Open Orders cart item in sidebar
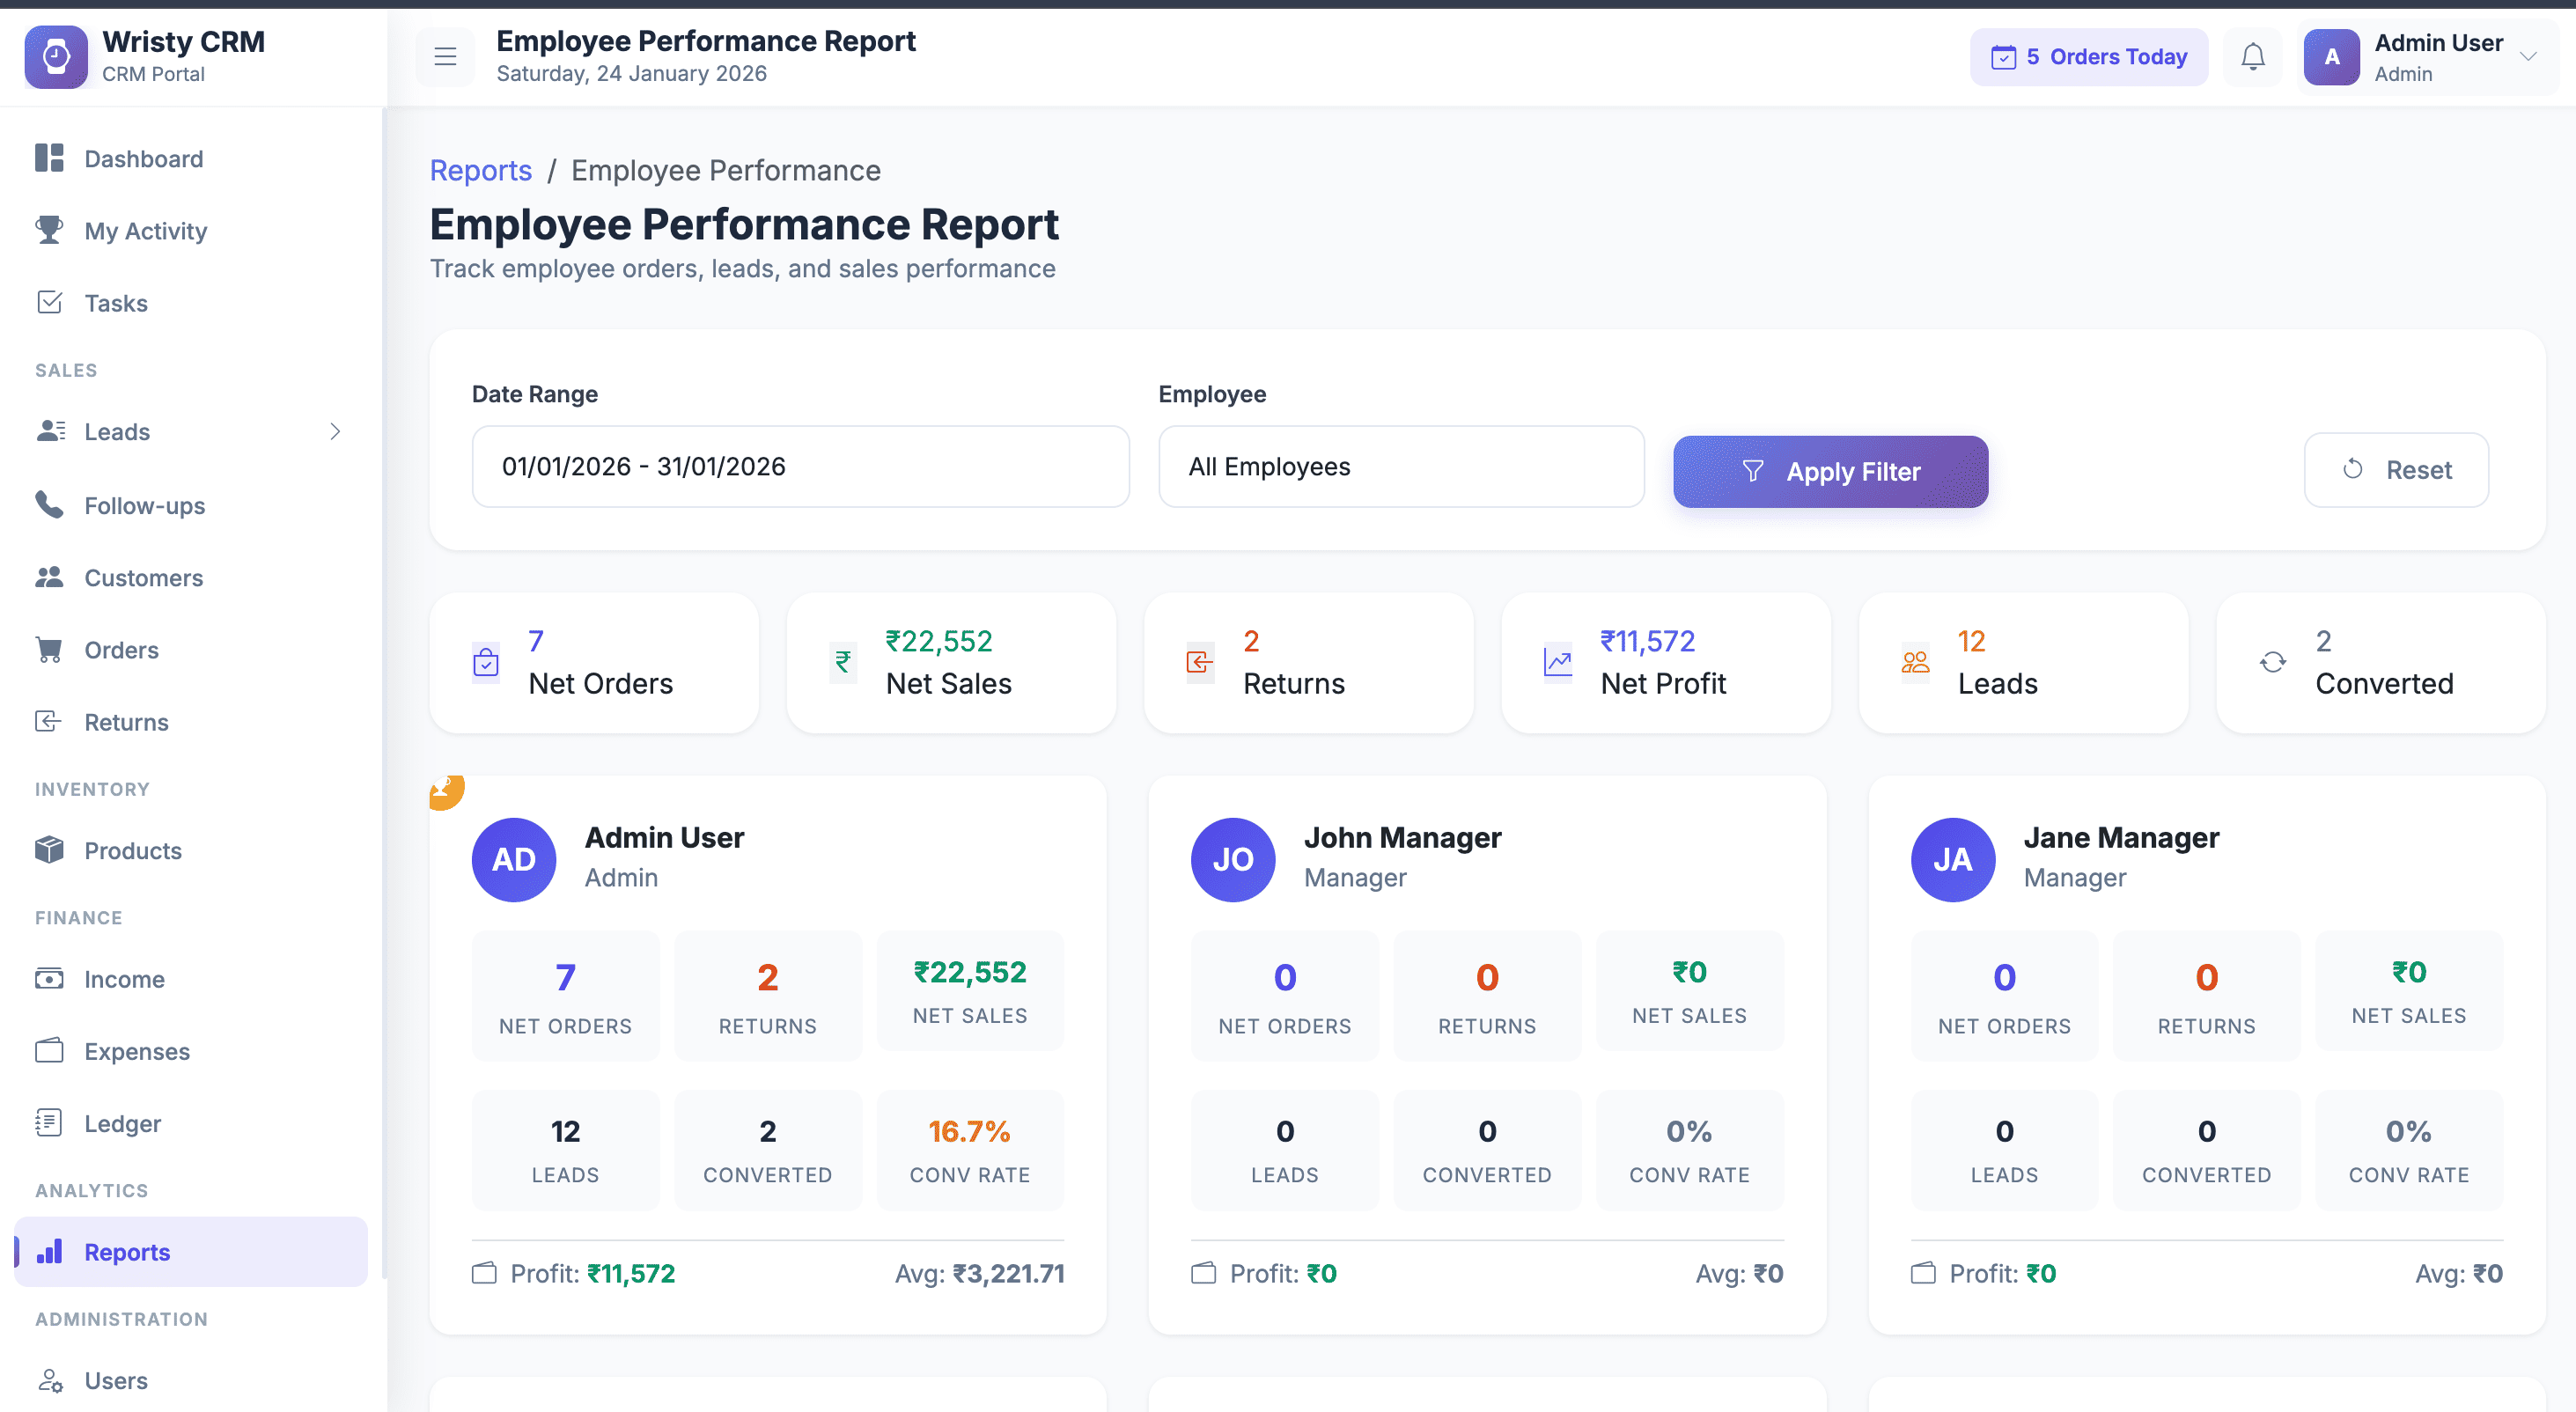Screen dimensions: 2576x1412 [x=121, y=650]
